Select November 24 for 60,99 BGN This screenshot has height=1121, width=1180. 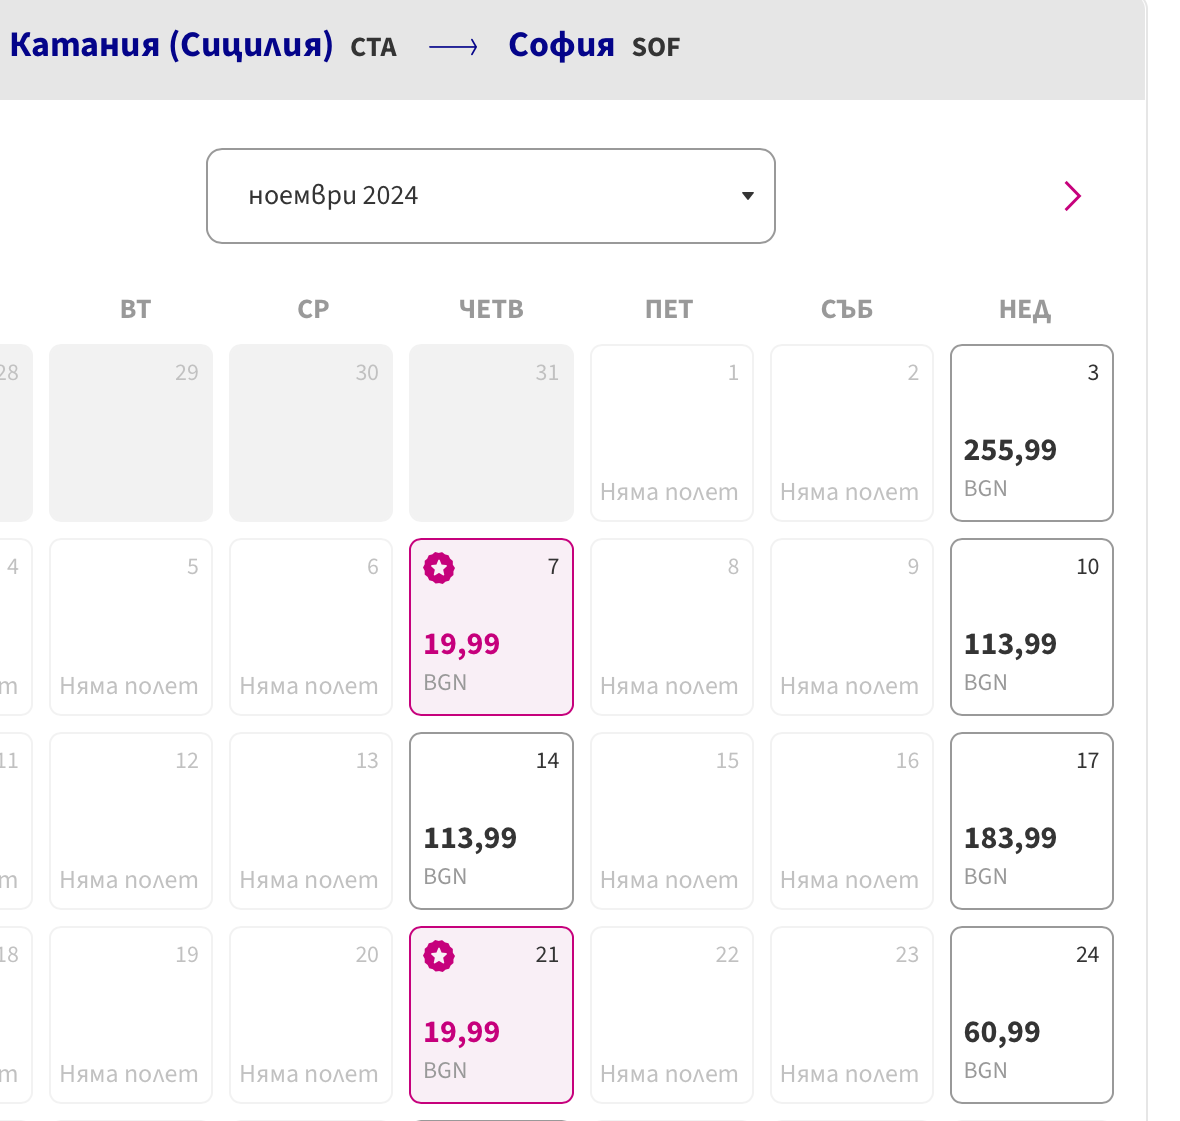coord(1031,1015)
